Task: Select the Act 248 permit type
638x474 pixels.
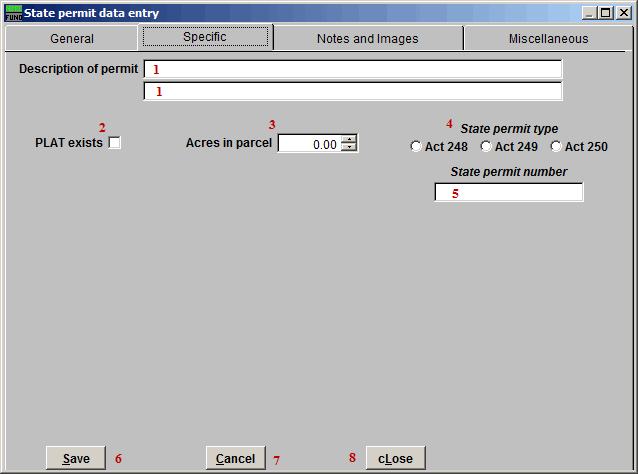Action: 416,147
